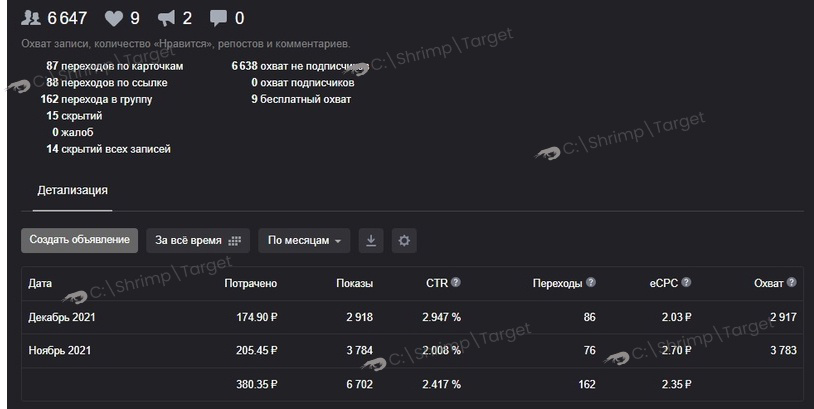
Task: Click the 162 перехода в группу stat
Action: coord(97,99)
